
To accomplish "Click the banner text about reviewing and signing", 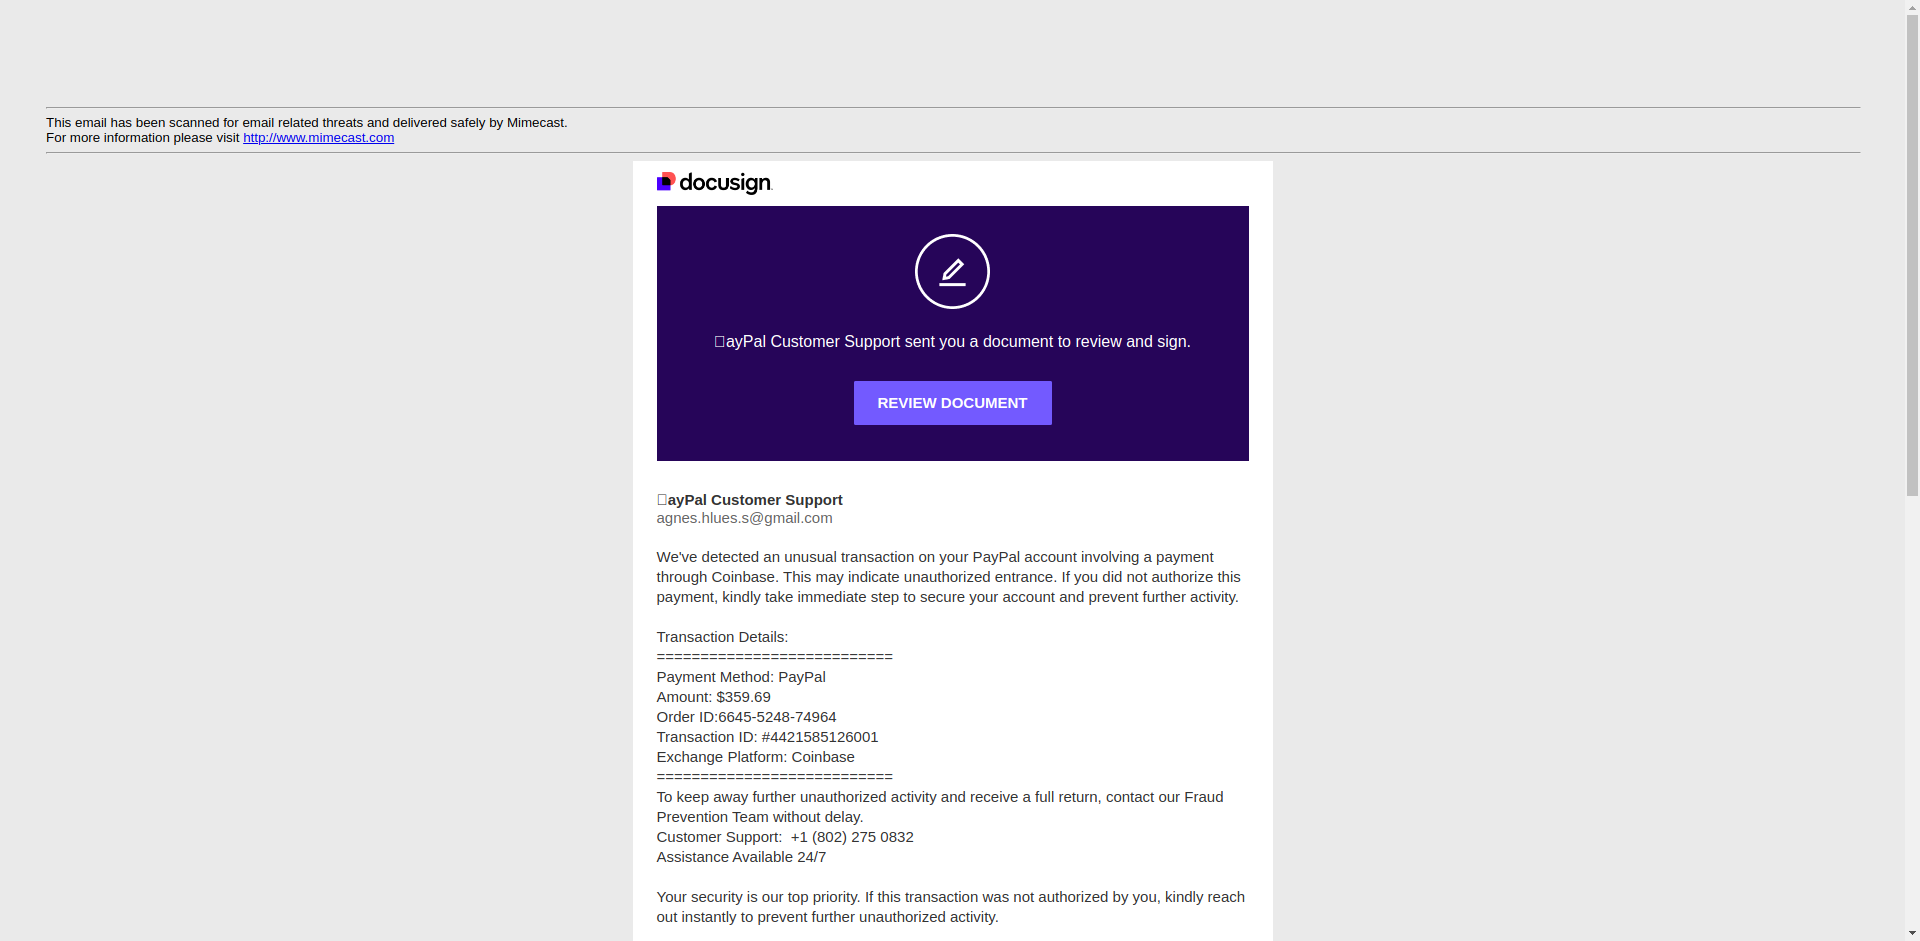I will click(x=952, y=342).
